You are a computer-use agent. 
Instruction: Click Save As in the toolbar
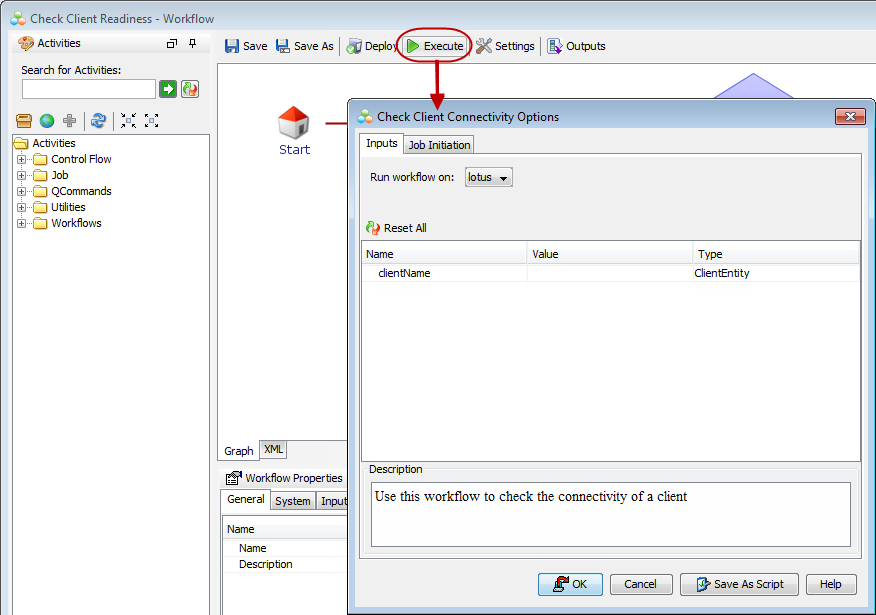[x=304, y=46]
